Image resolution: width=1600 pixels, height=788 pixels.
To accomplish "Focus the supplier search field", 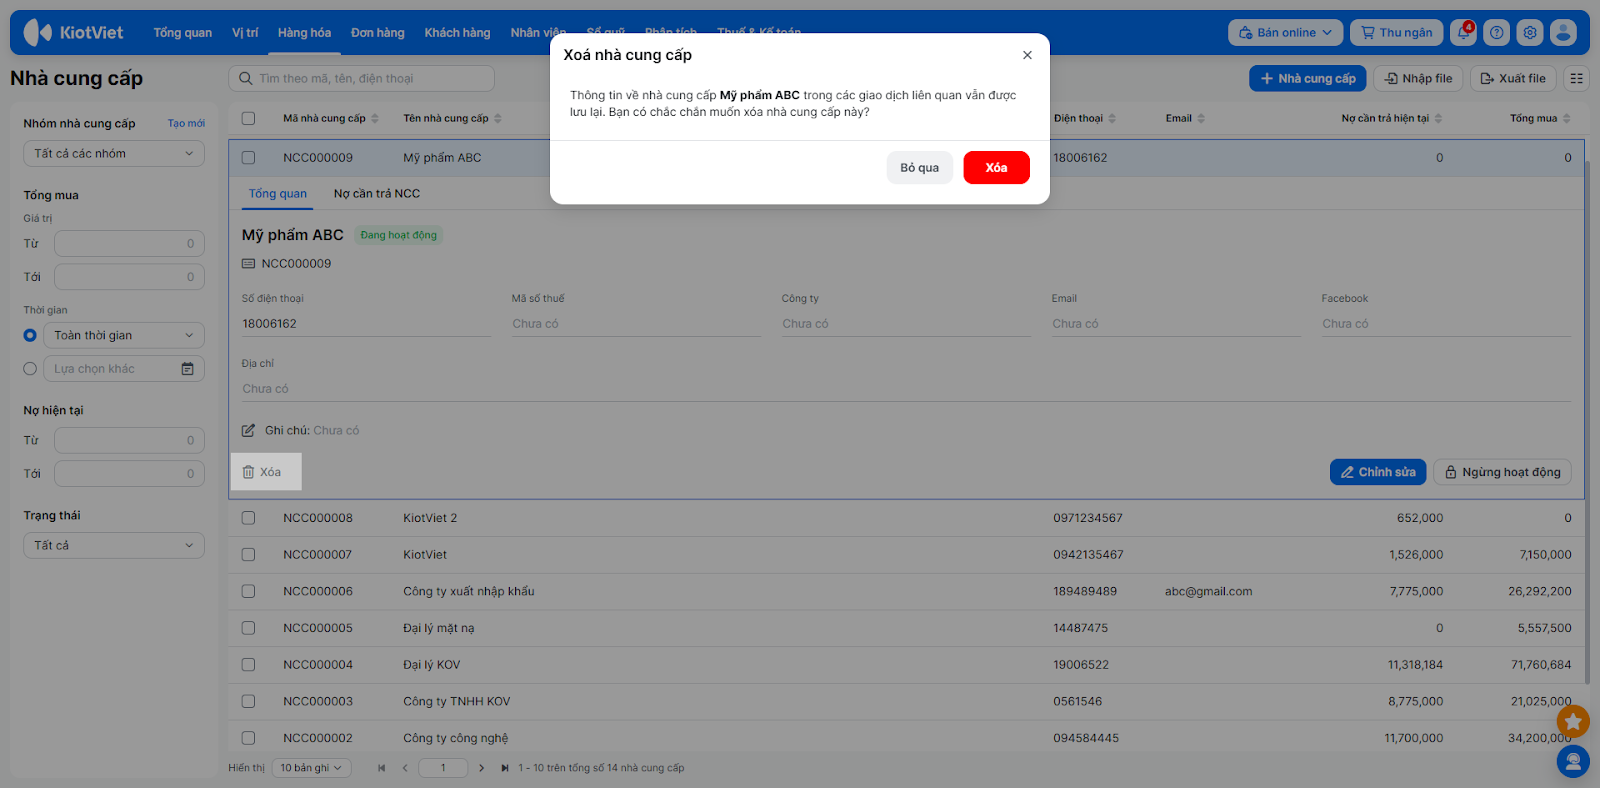I will [362, 78].
